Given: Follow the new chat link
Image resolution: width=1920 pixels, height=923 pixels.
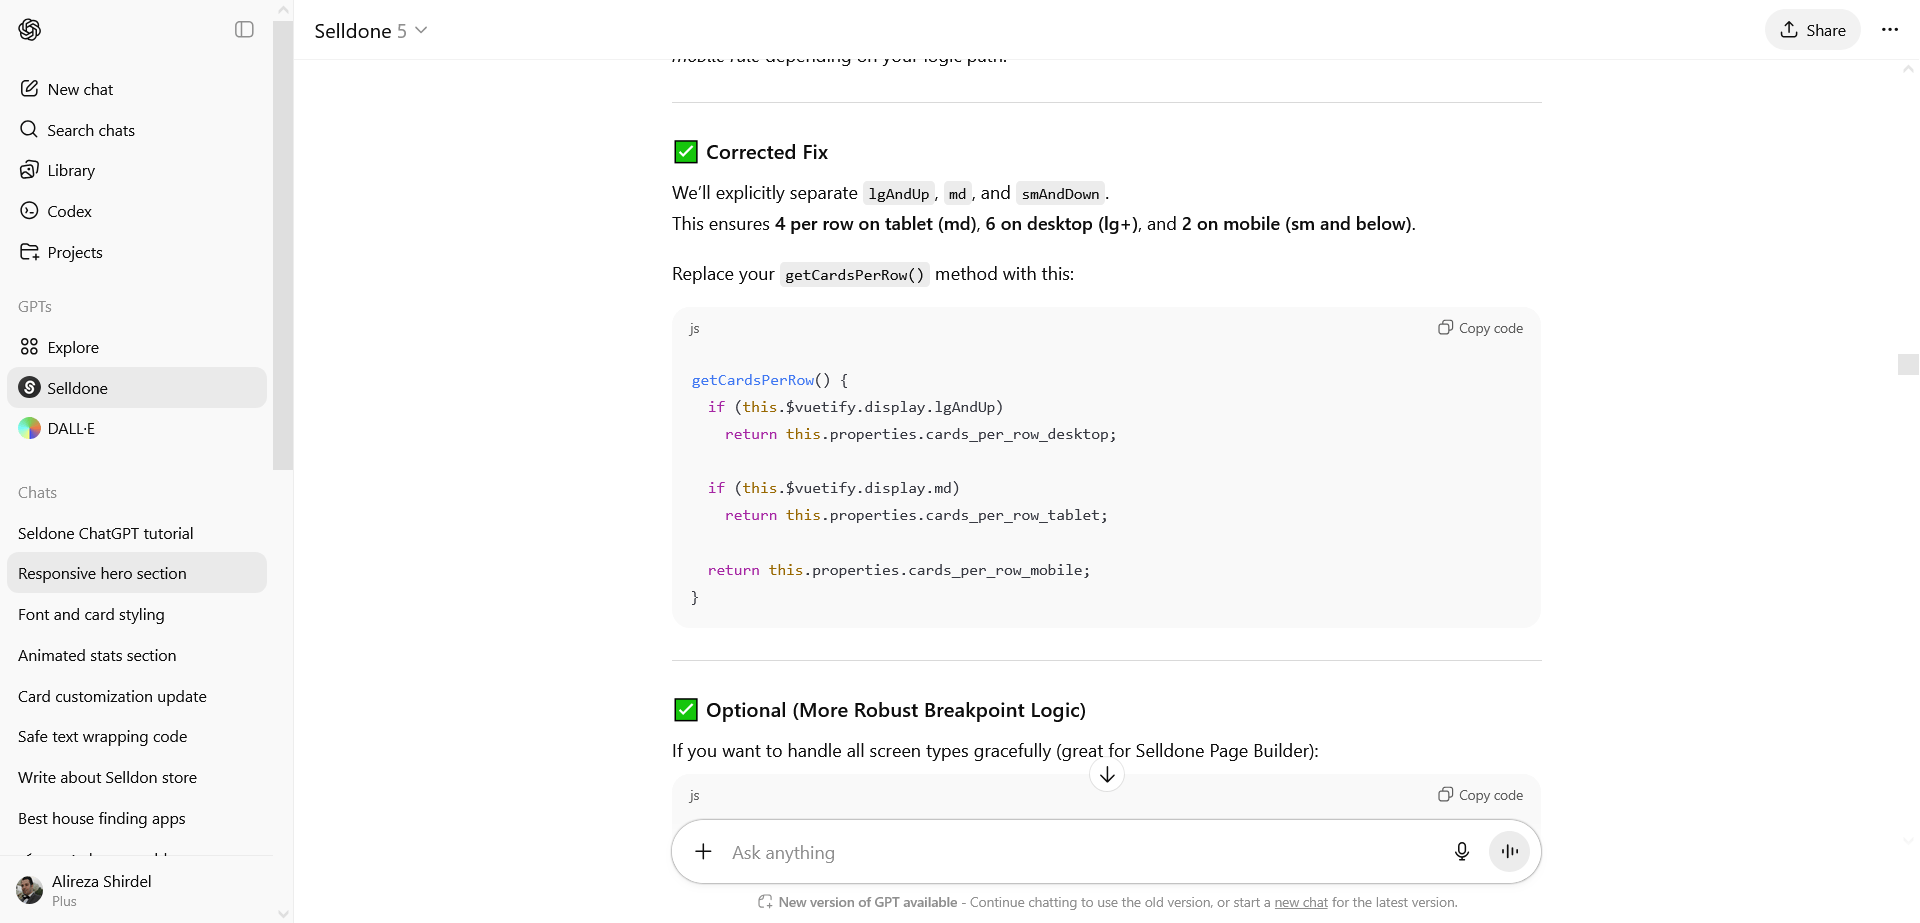Looking at the screenshot, I should point(1301,902).
